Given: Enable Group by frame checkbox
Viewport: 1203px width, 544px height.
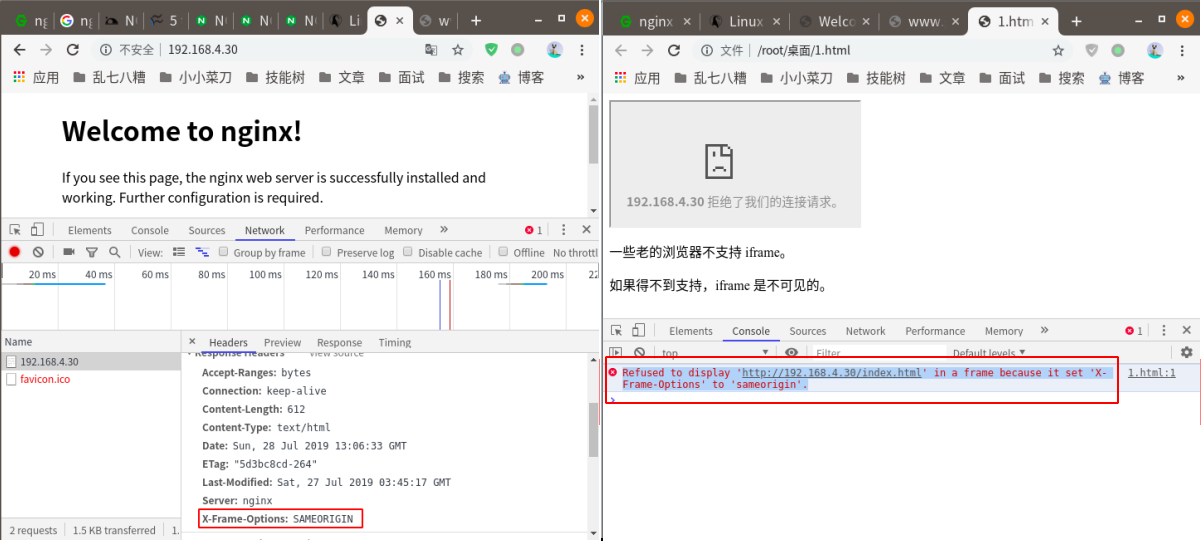Looking at the screenshot, I should [x=224, y=253].
